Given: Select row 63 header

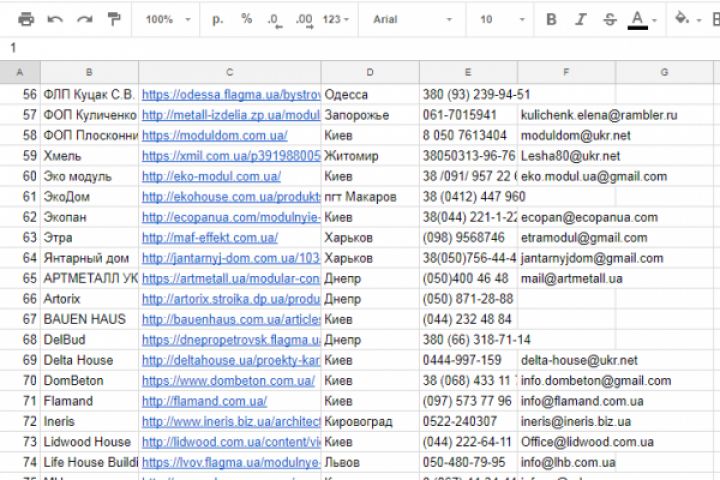Looking at the screenshot, I should 20,237.
